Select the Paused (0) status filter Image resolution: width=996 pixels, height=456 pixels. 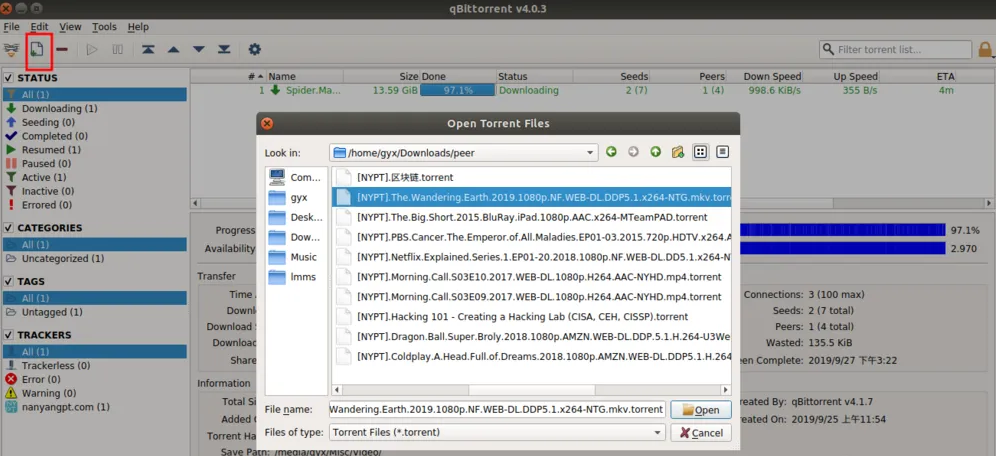95,163
